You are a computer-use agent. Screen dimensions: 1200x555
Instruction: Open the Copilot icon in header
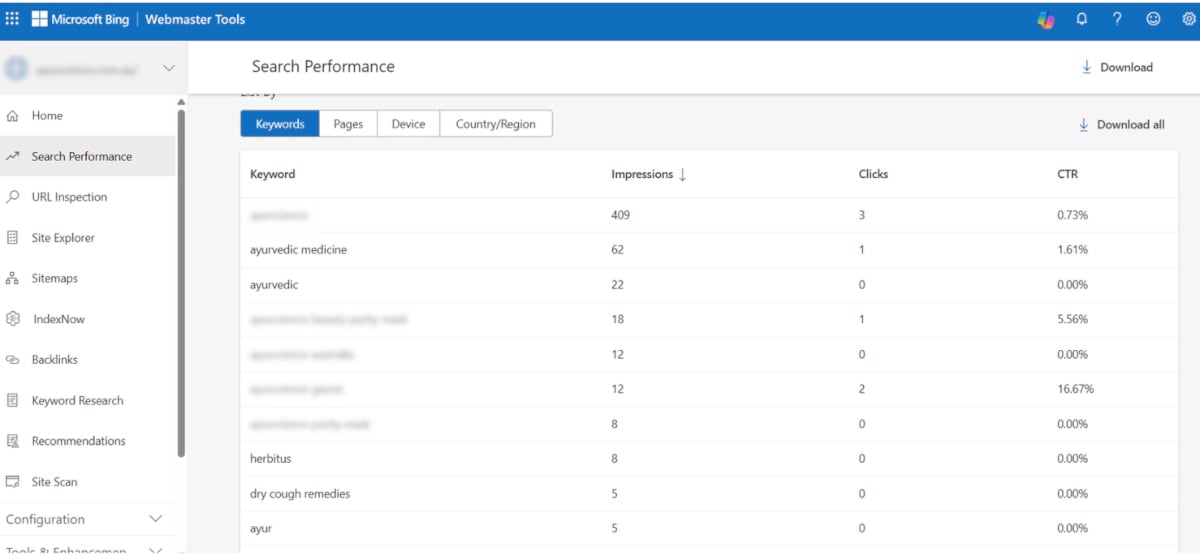click(x=1046, y=19)
